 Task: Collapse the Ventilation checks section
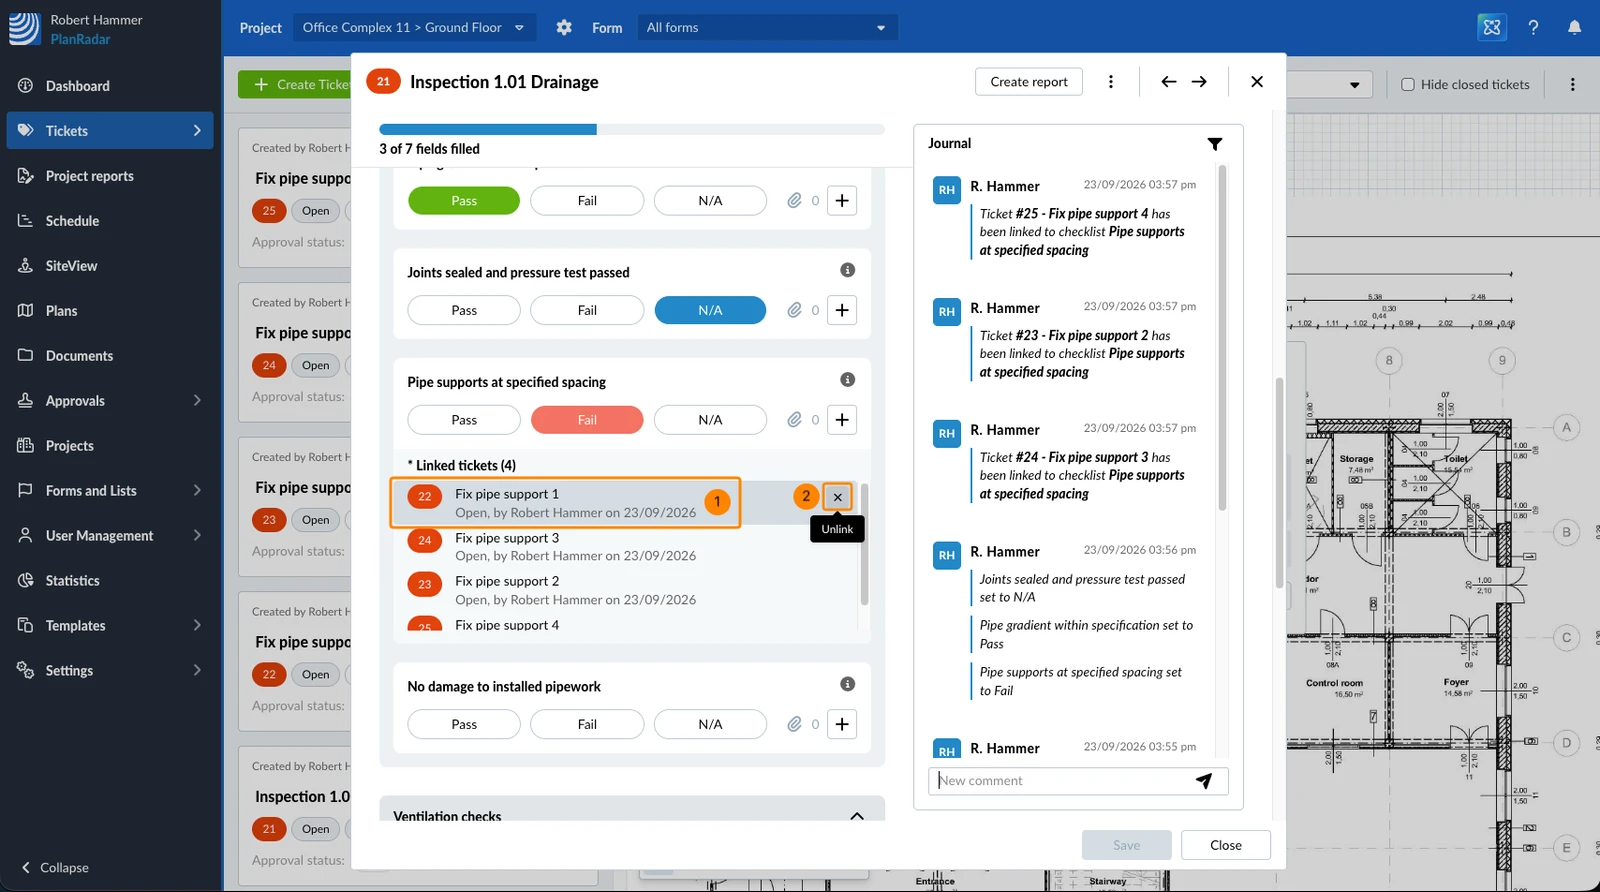[857, 816]
